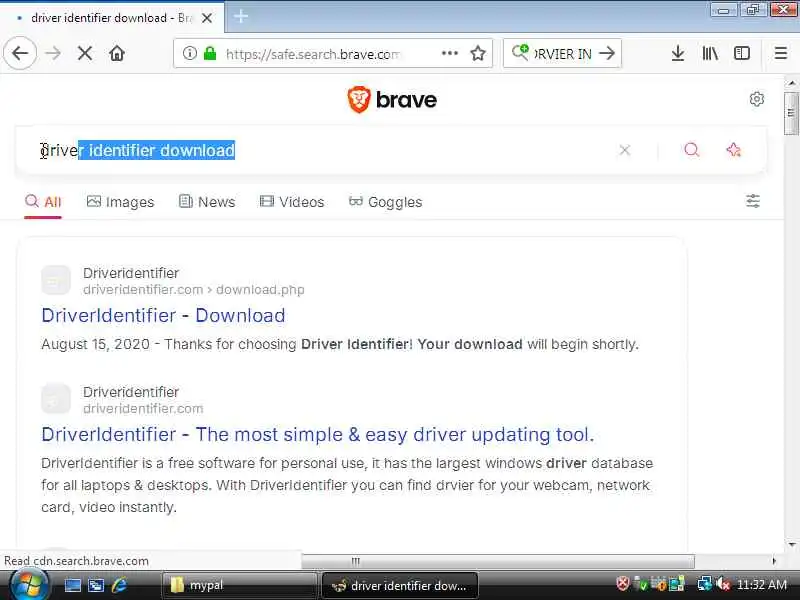Close the driver identifier download tab
Screen dimensions: 800x600
[207, 18]
